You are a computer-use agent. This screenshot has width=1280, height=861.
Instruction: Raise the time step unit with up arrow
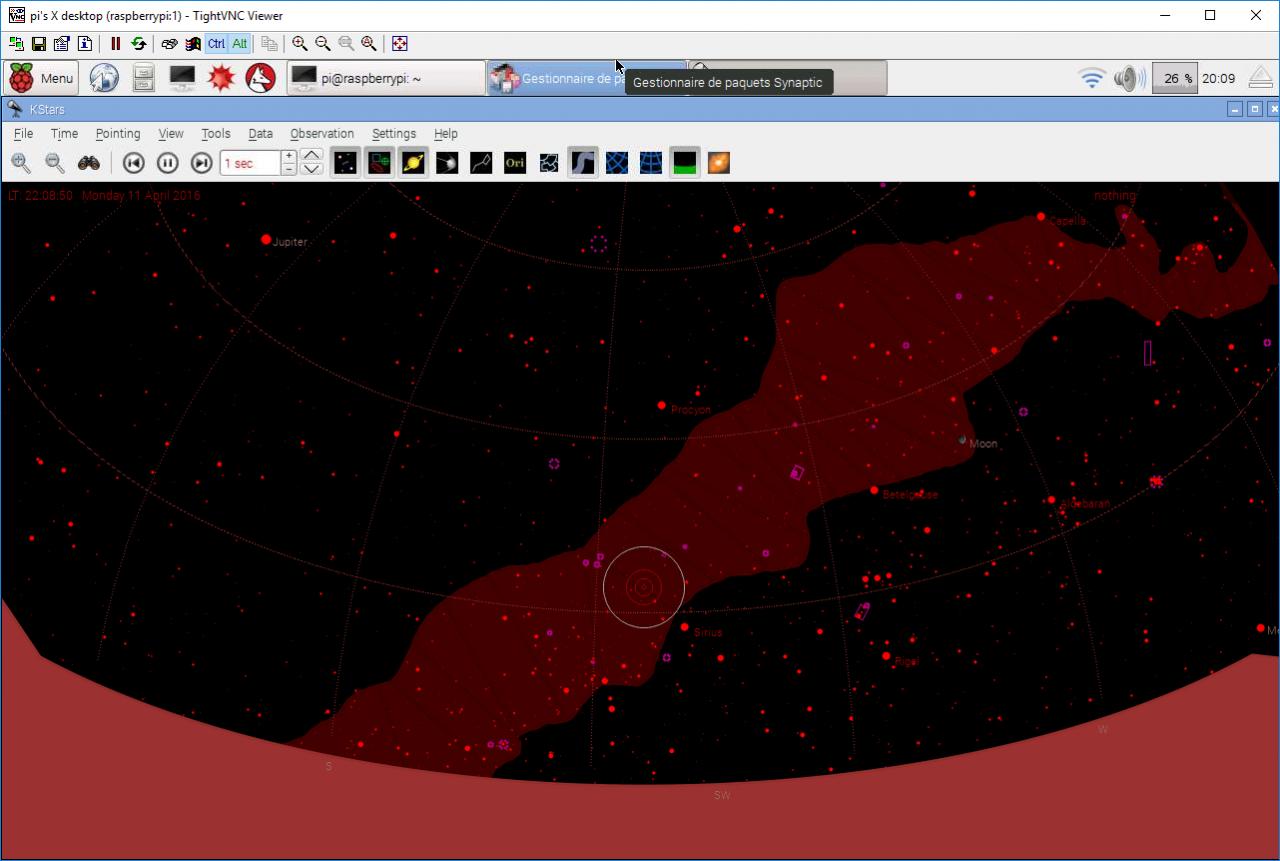(x=312, y=156)
